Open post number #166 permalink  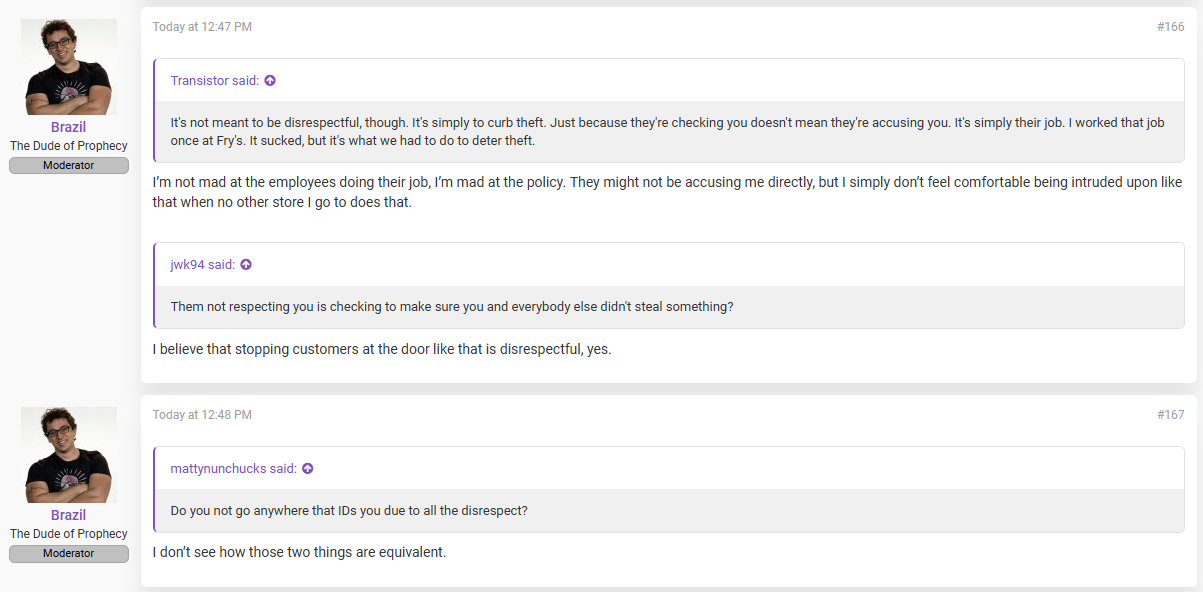1171,27
